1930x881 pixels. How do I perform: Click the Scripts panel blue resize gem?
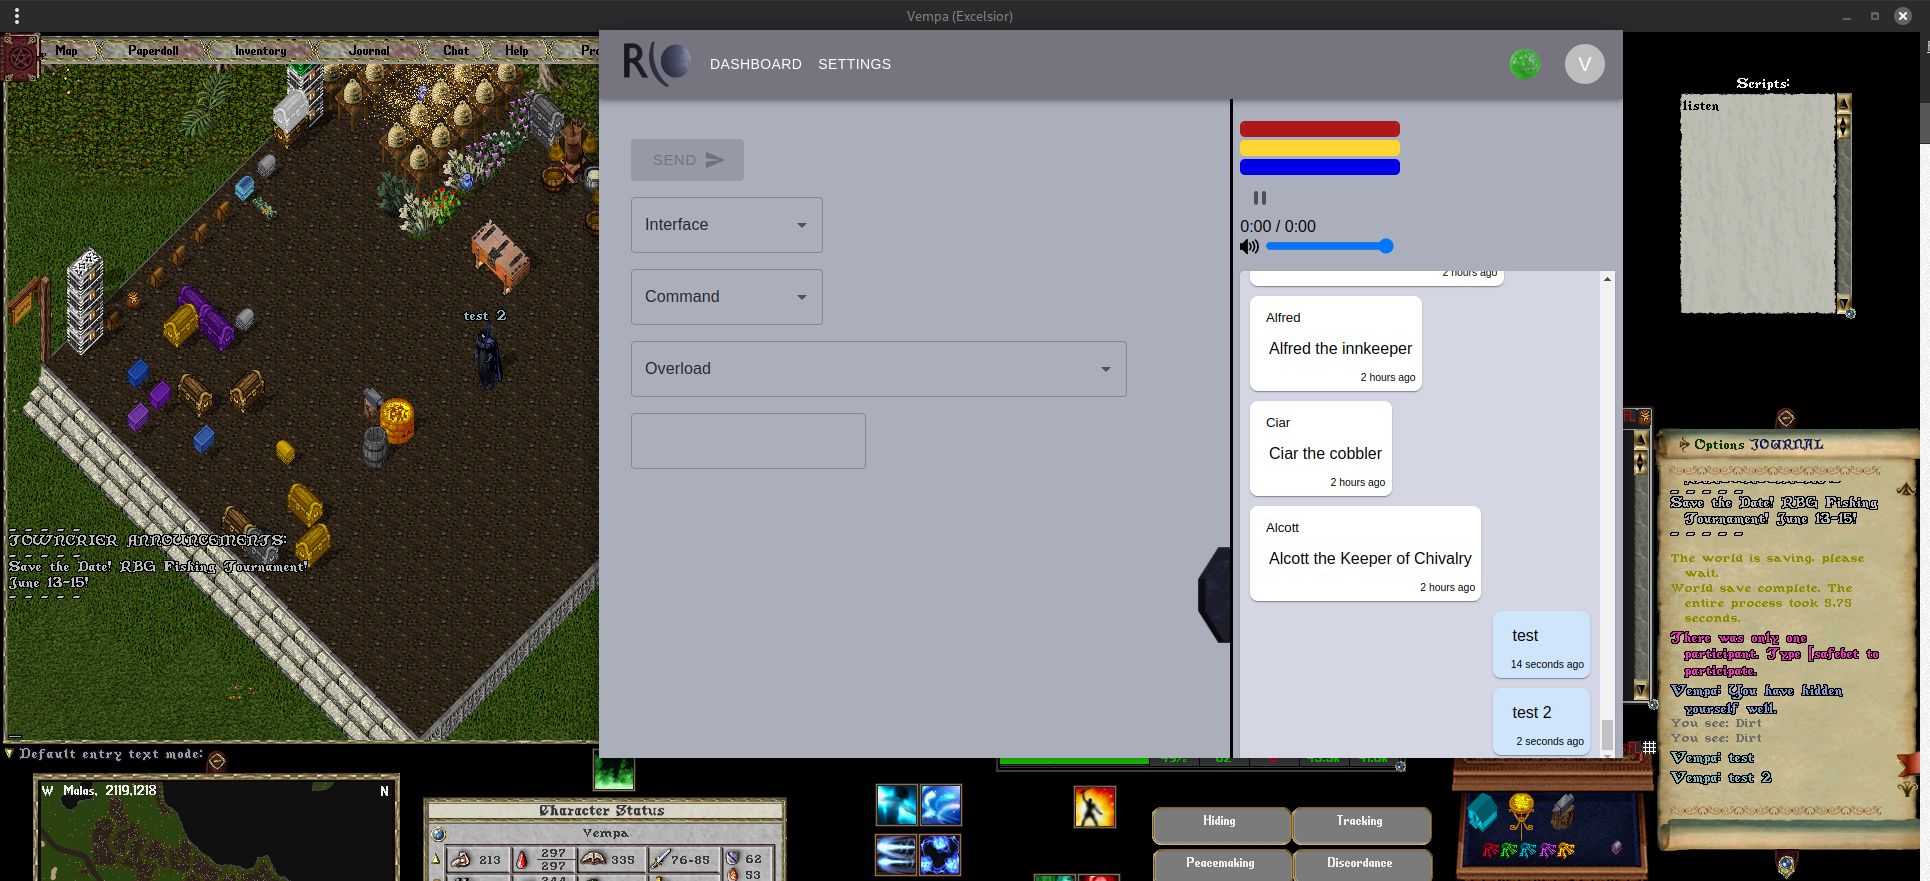pos(1850,314)
